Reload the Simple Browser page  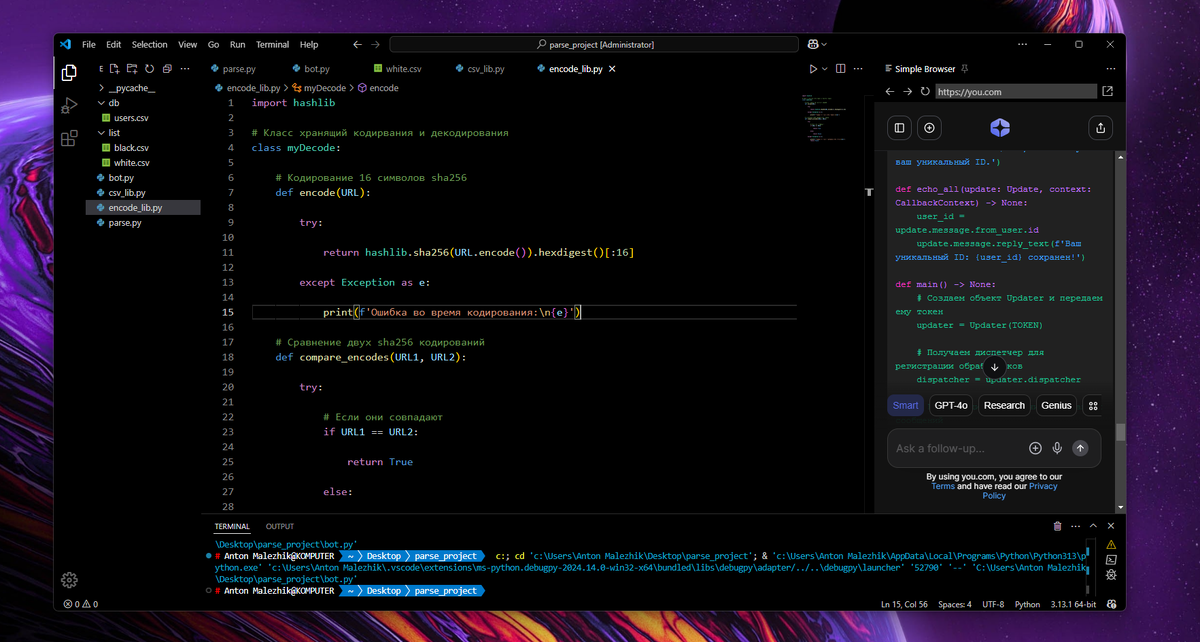coord(925,91)
